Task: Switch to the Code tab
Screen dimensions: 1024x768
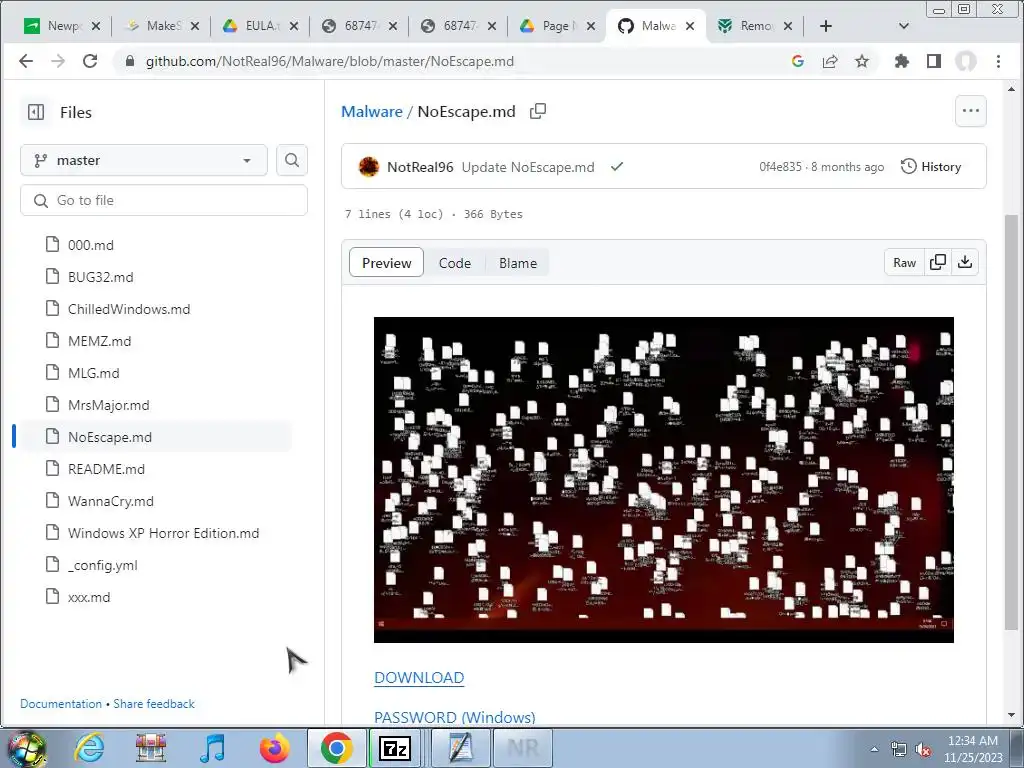Action: click(455, 263)
